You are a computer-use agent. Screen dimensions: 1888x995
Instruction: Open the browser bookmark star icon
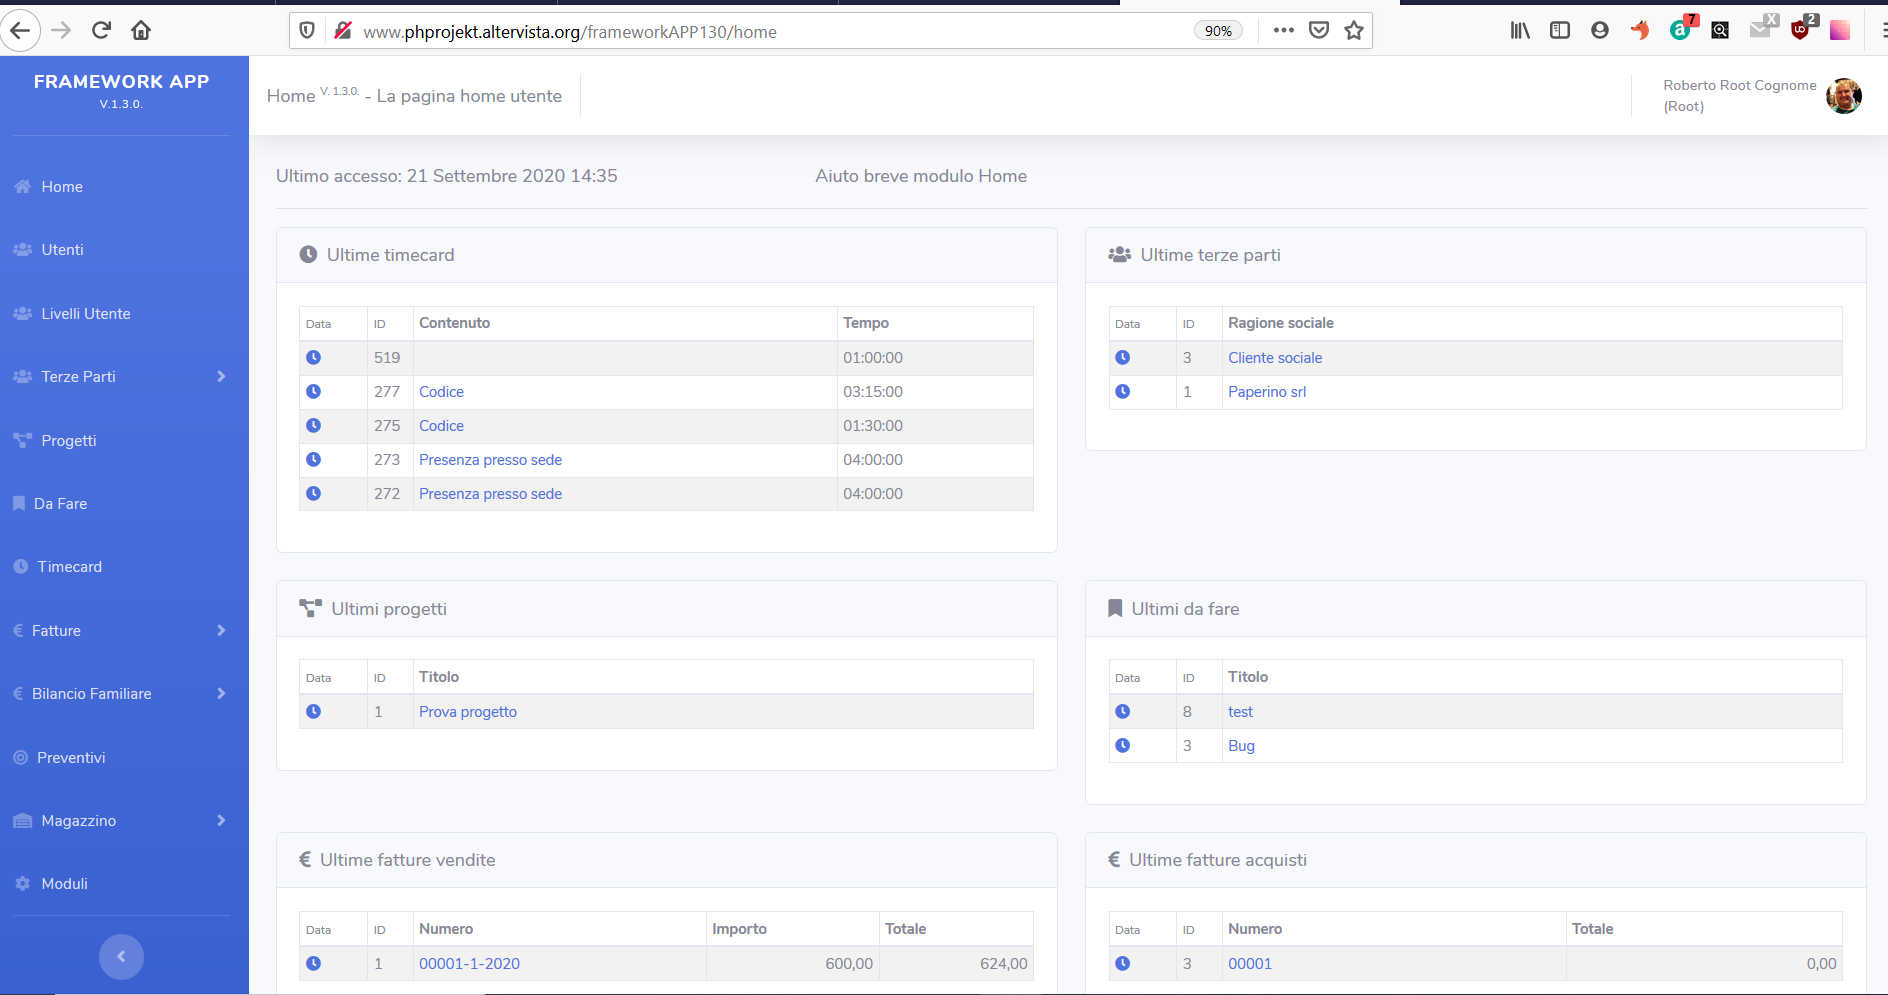click(1354, 31)
